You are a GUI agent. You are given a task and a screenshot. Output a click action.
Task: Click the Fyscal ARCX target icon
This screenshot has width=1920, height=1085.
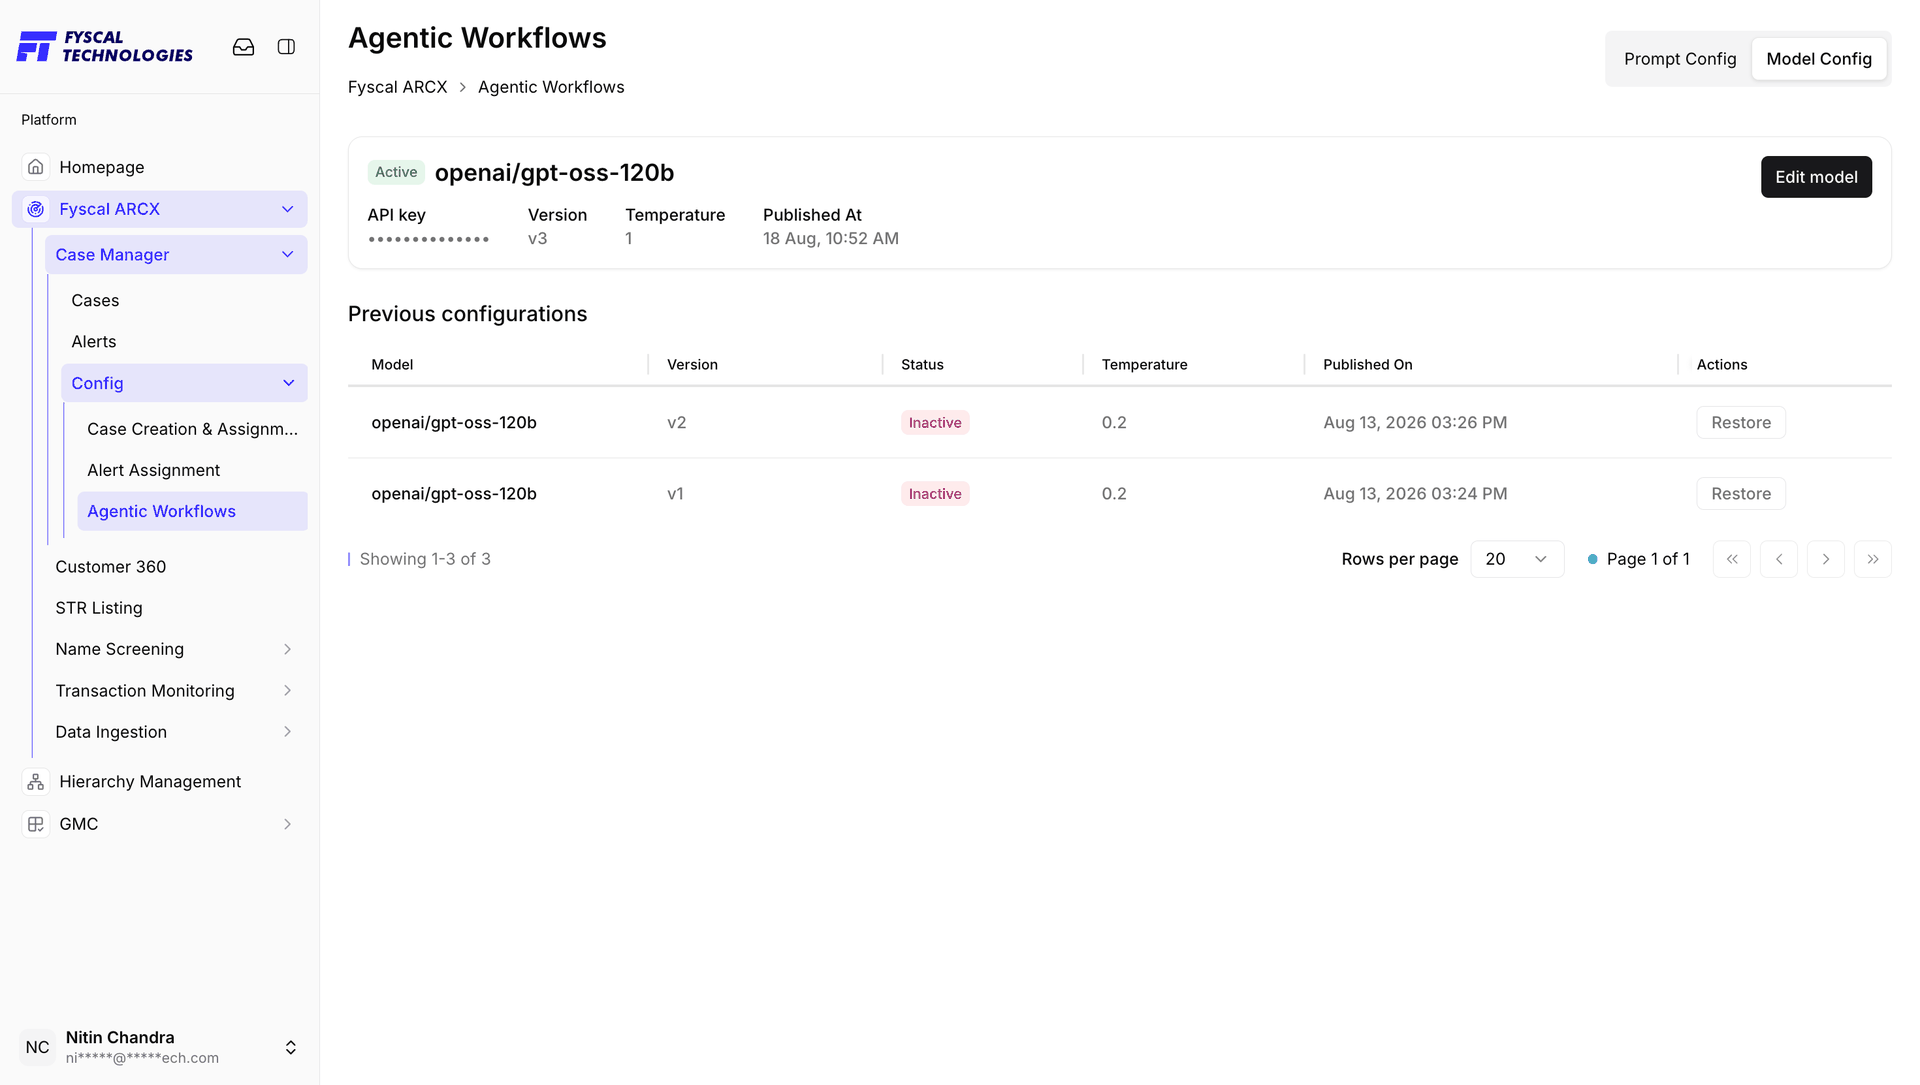coord(36,209)
